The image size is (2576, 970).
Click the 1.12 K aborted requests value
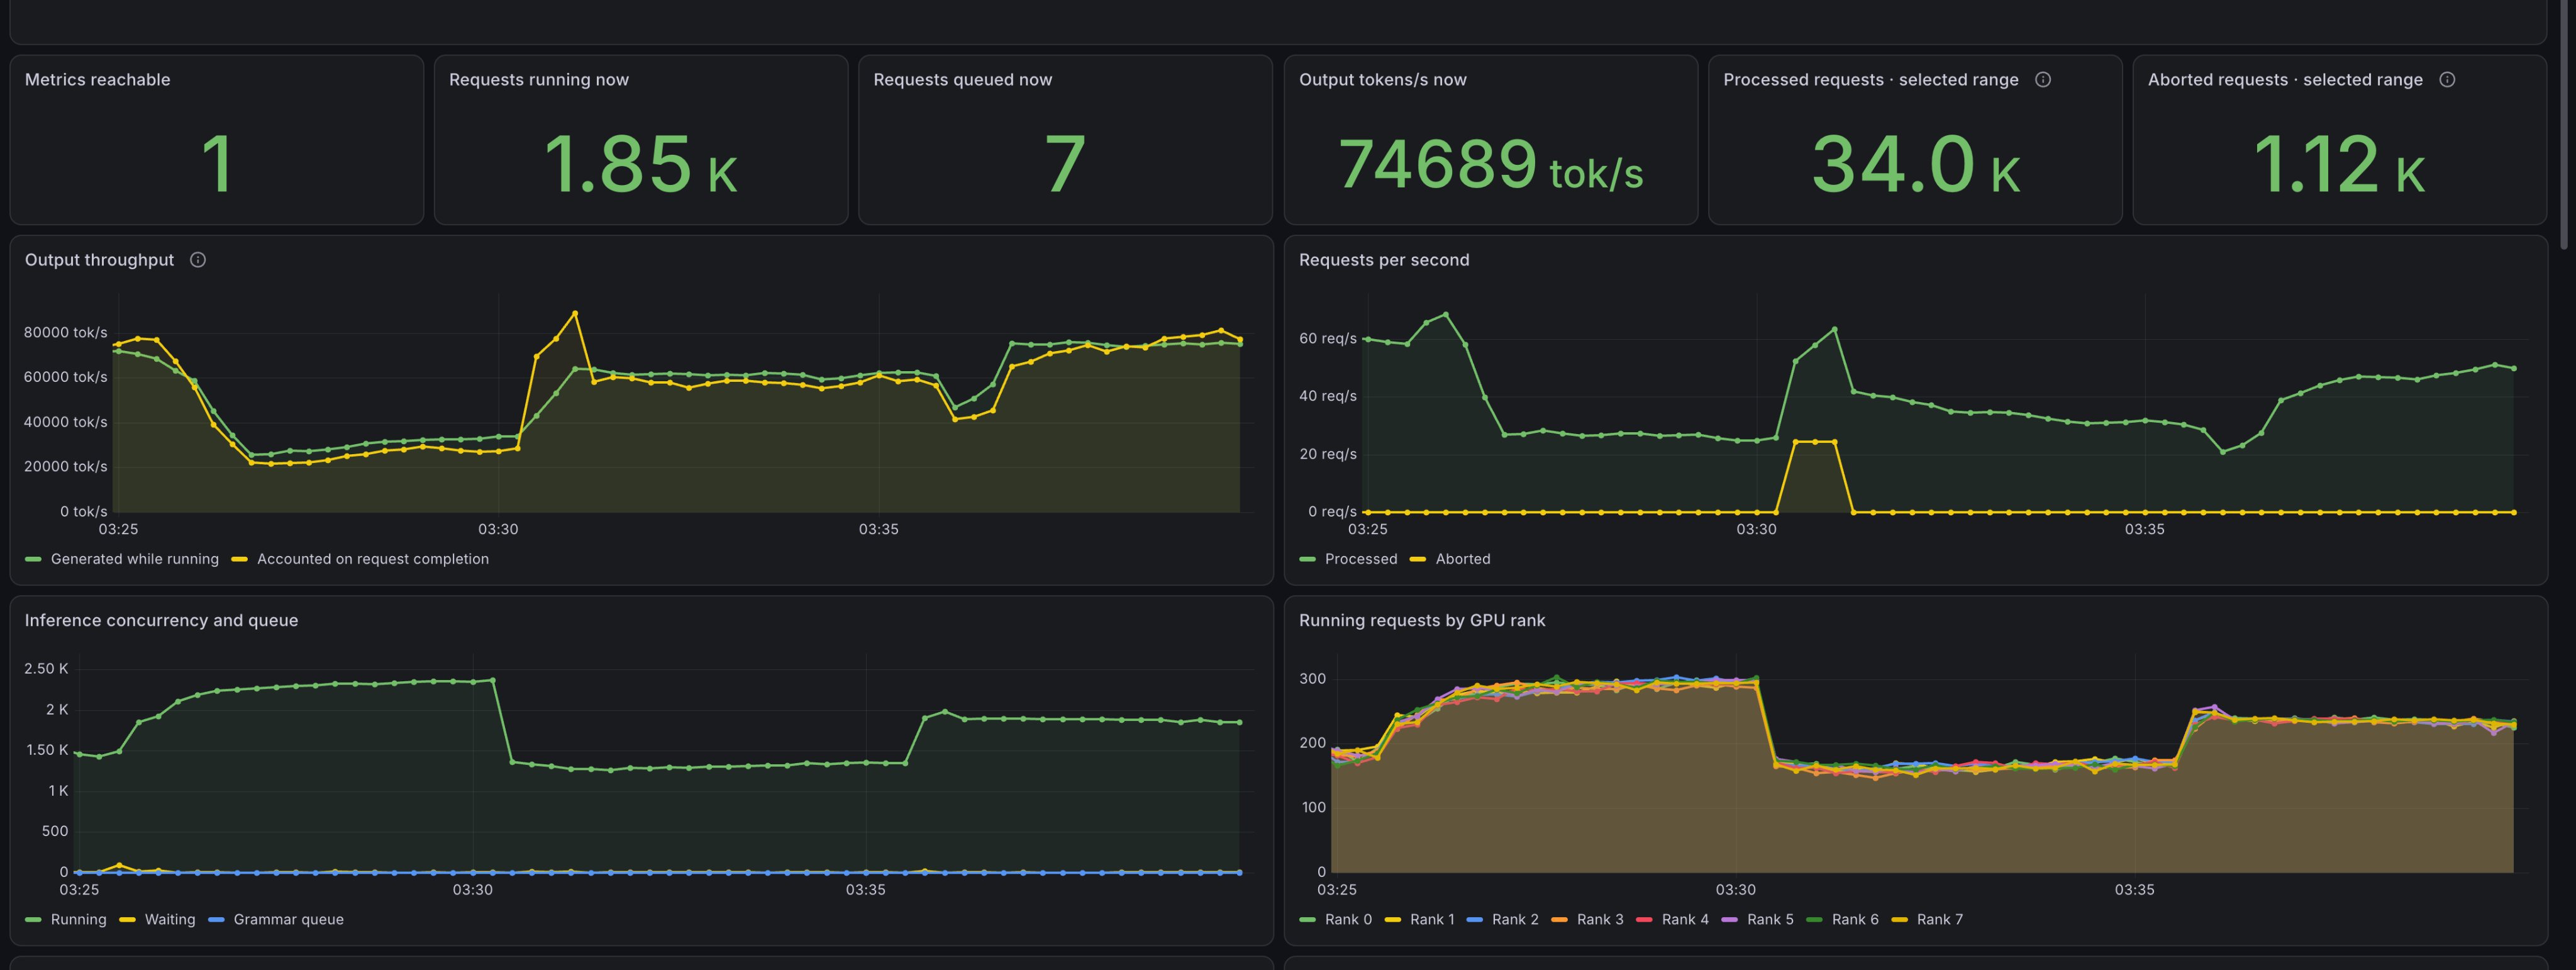click(2339, 164)
